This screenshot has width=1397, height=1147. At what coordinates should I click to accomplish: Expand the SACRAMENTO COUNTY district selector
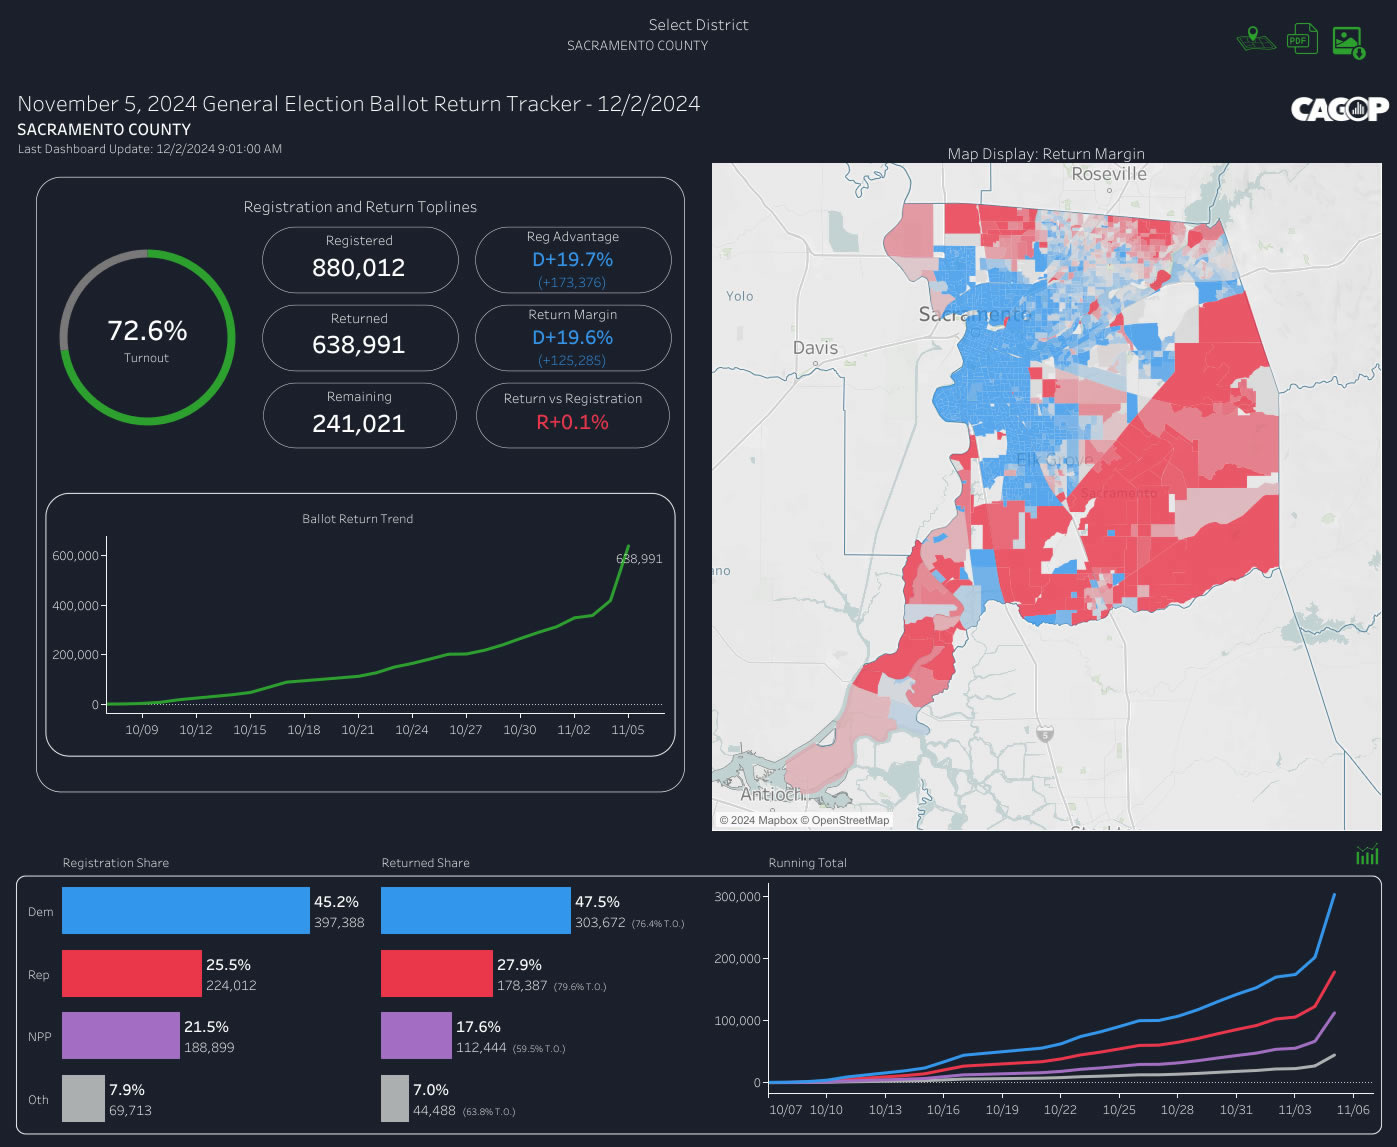(638, 46)
